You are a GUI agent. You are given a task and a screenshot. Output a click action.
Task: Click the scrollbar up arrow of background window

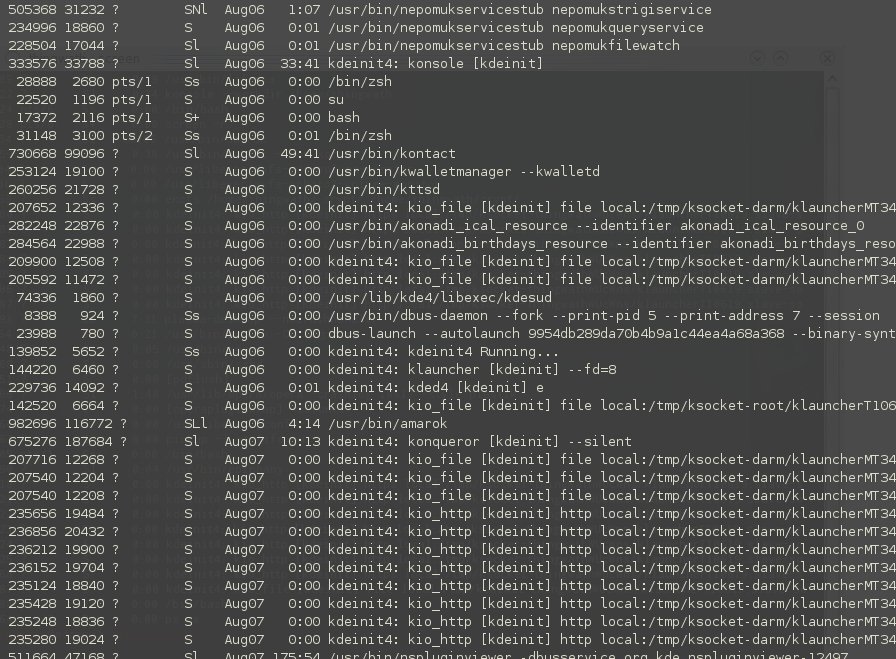832,78
